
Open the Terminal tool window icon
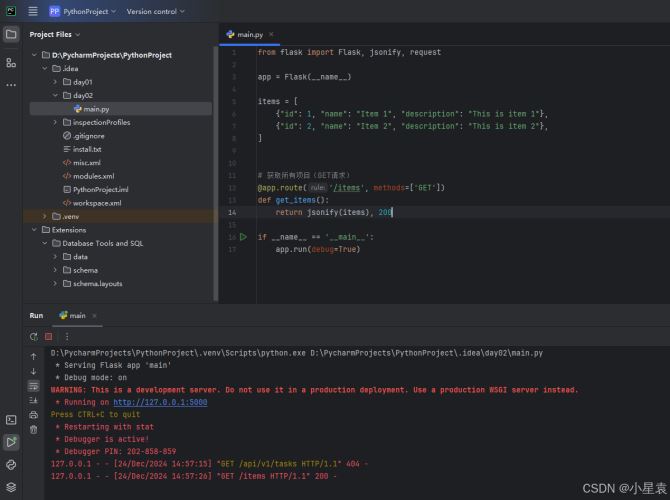pyautogui.click(x=11, y=420)
